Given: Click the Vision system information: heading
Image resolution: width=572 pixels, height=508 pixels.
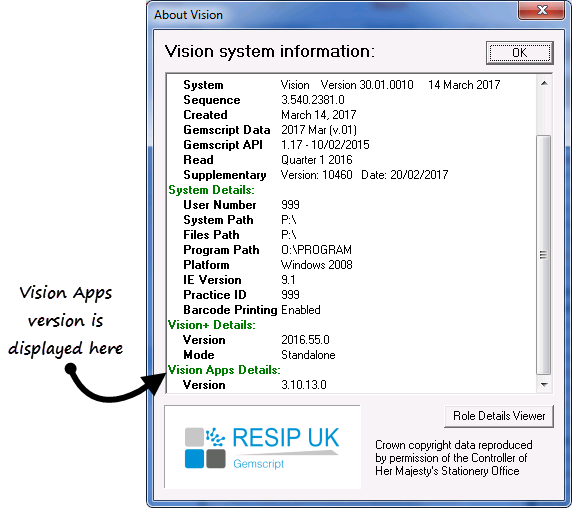Looking at the screenshot, I should (270, 51).
